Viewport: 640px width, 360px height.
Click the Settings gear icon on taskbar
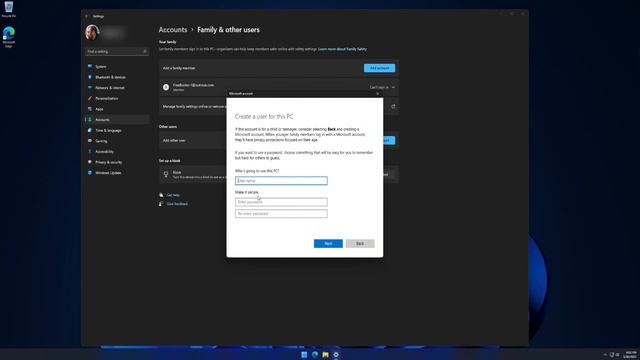(336, 355)
